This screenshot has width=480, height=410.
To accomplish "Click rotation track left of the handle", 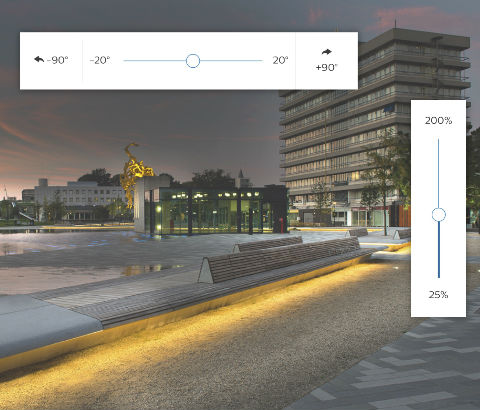I will coord(154,61).
